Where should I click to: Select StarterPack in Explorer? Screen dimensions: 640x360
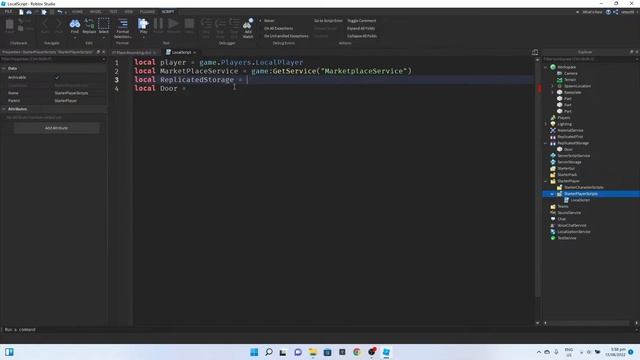[567, 175]
